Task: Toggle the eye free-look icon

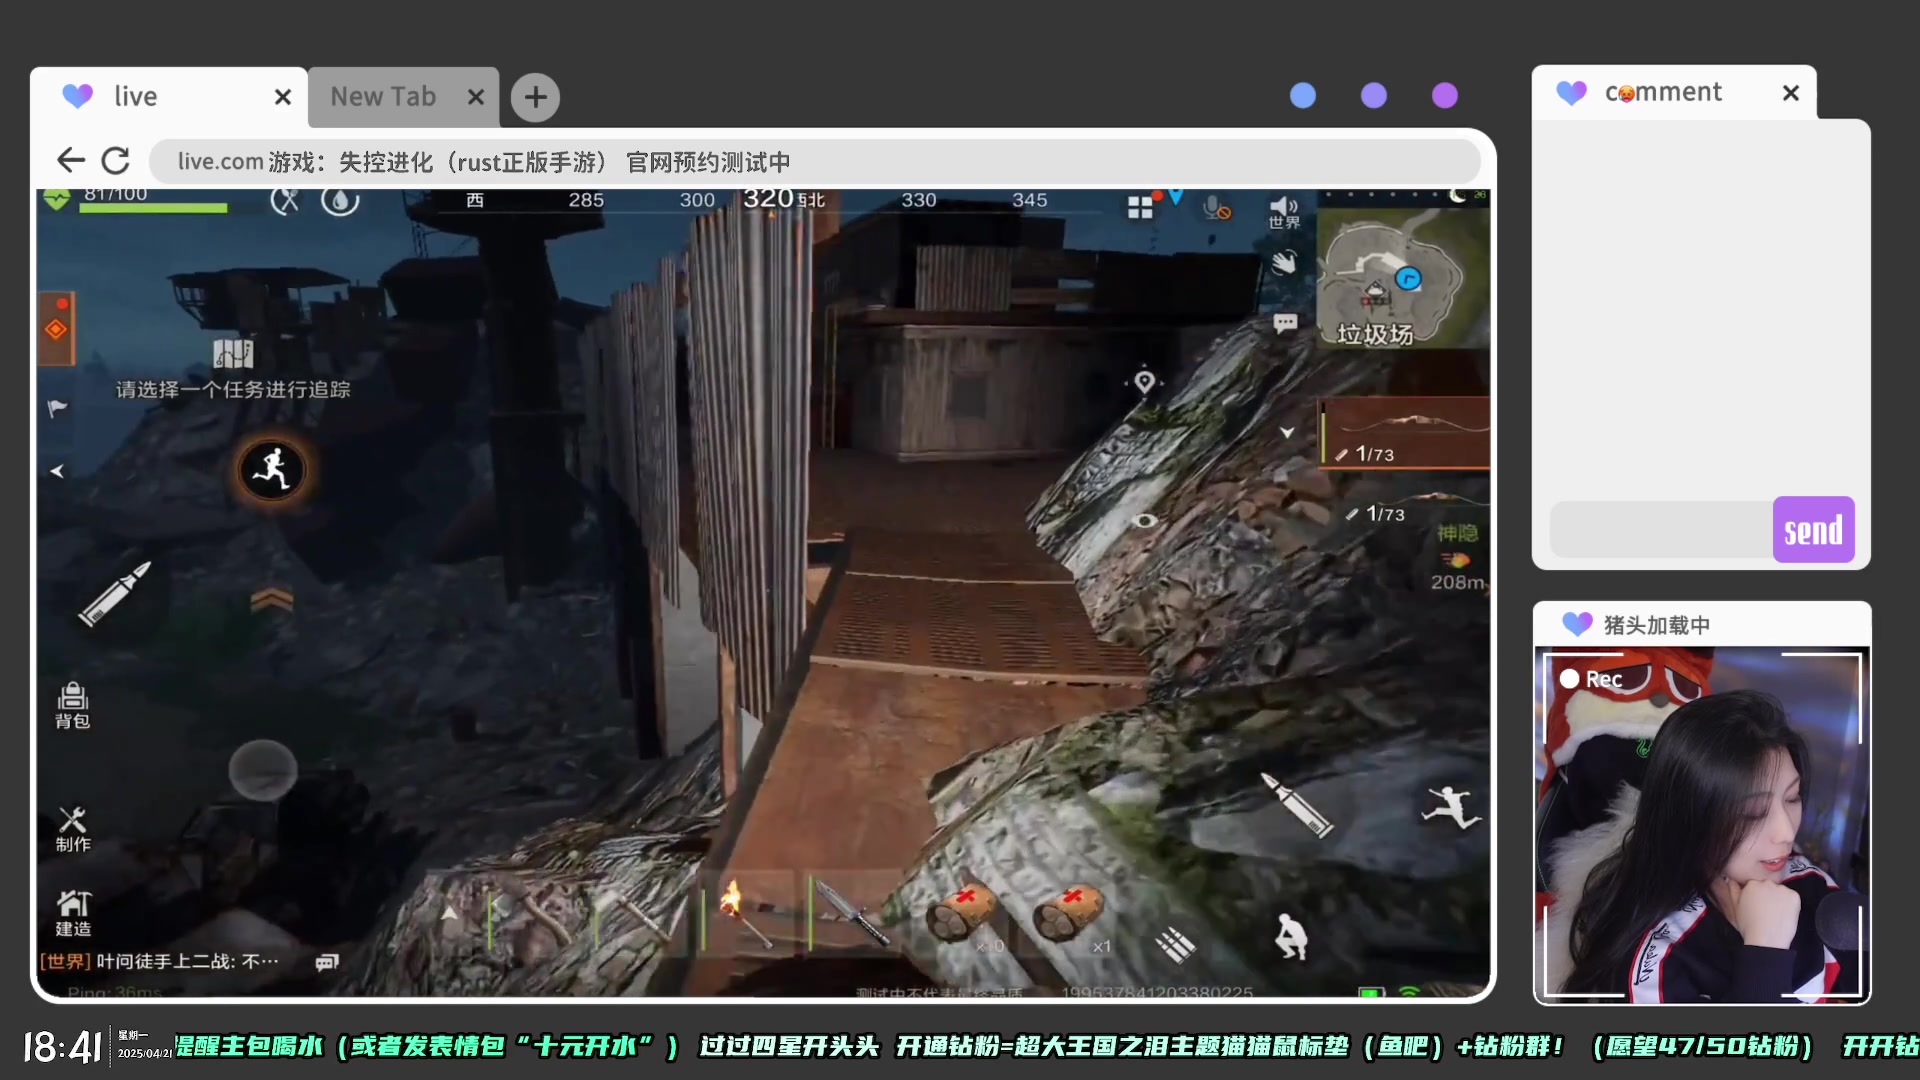Action: click(1145, 520)
